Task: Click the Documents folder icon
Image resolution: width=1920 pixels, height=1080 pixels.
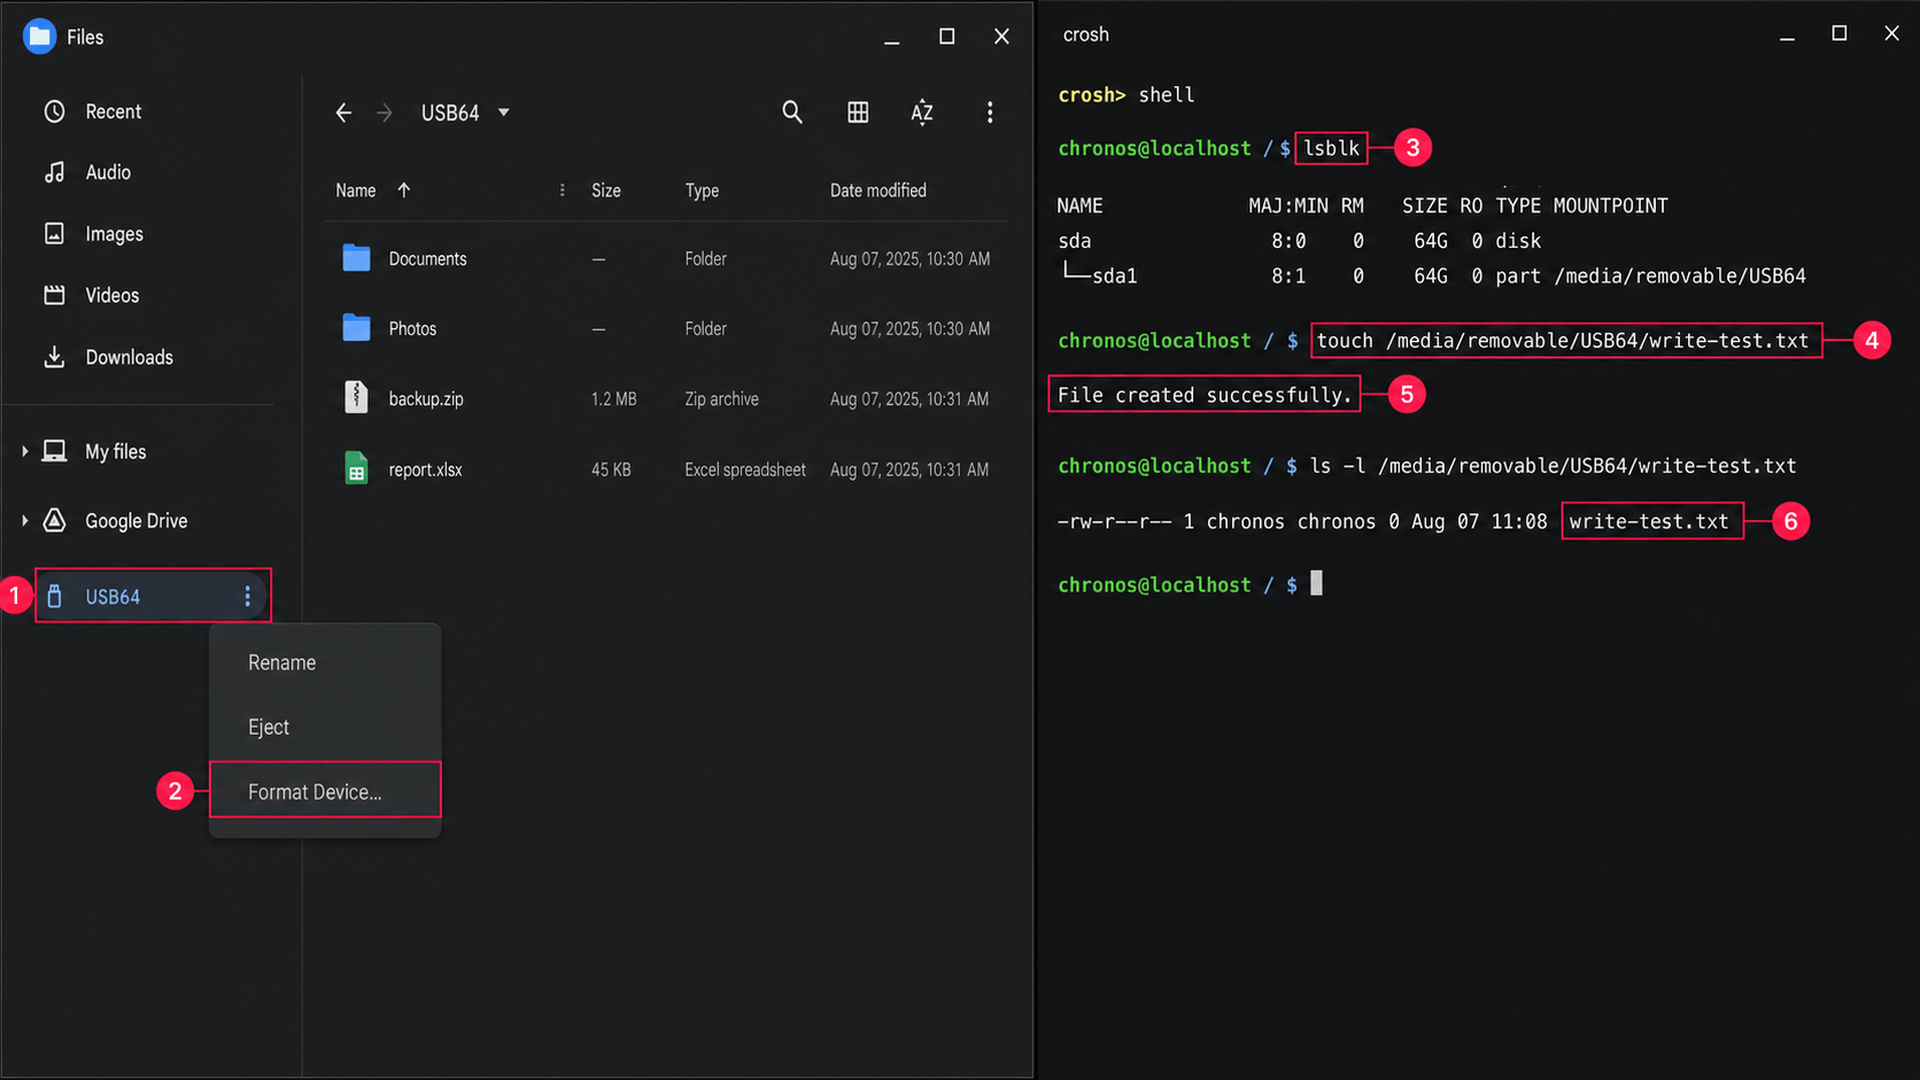Action: pyautogui.click(x=356, y=258)
